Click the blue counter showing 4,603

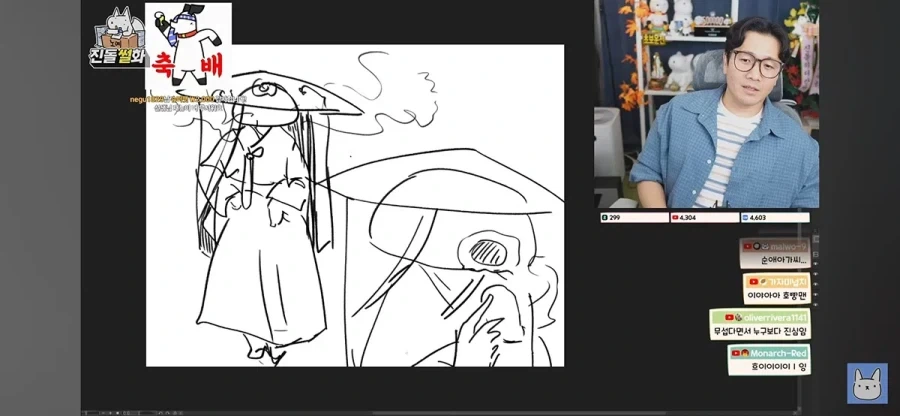[x=775, y=217]
